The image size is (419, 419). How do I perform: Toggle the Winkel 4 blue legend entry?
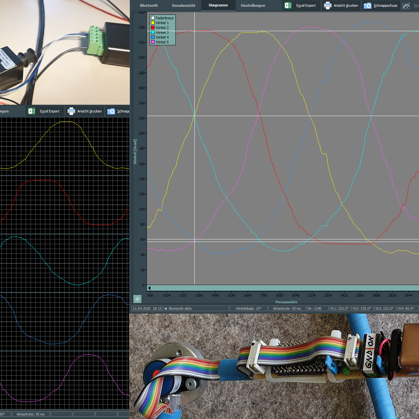click(x=160, y=37)
